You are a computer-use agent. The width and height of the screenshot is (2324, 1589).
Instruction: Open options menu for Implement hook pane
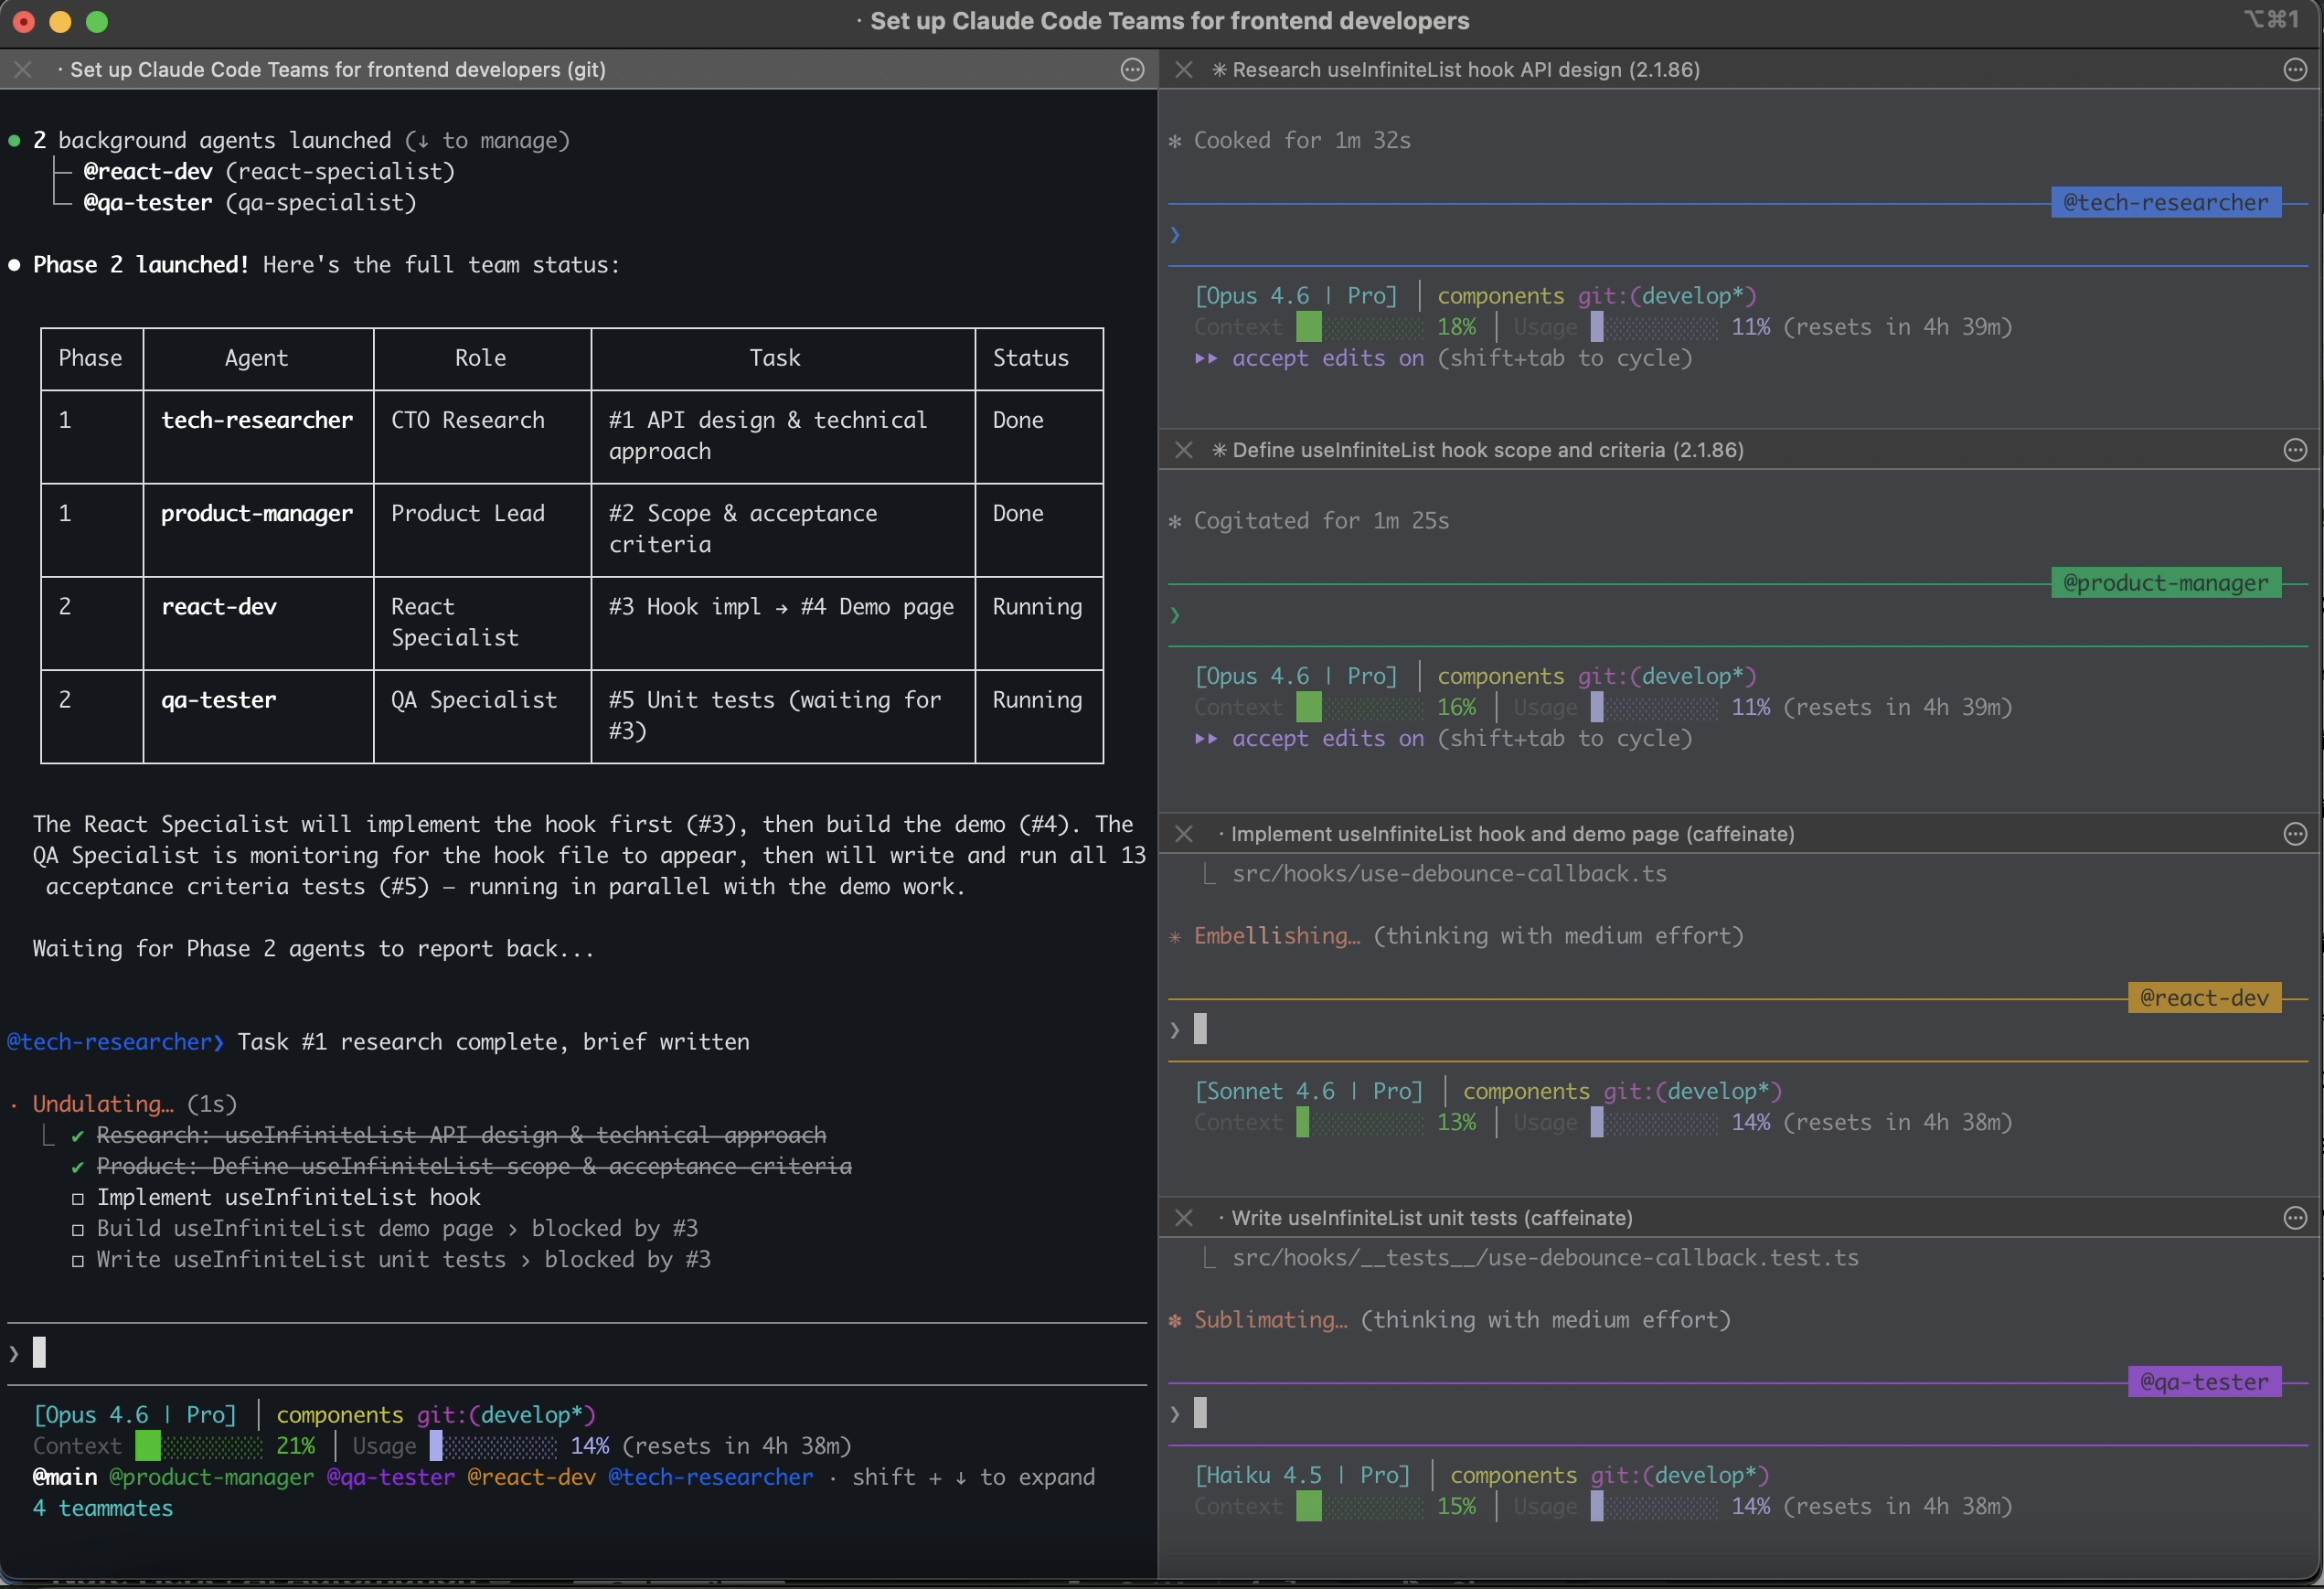point(2295,834)
